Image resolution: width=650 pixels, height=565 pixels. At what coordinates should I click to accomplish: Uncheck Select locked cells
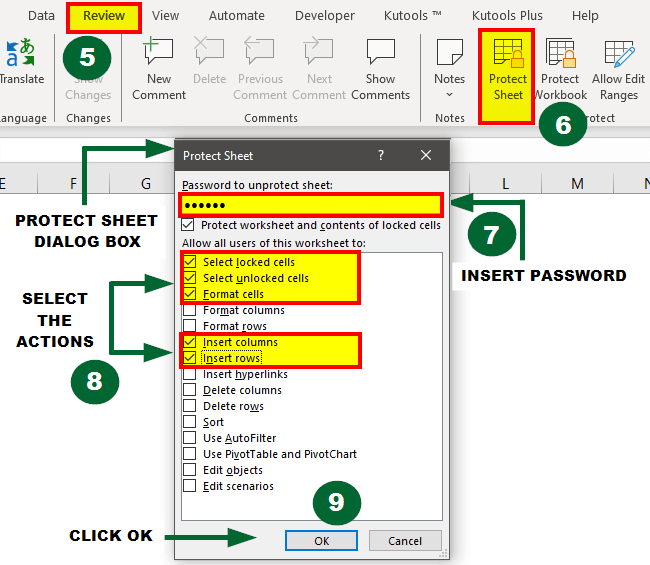[x=190, y=262]
